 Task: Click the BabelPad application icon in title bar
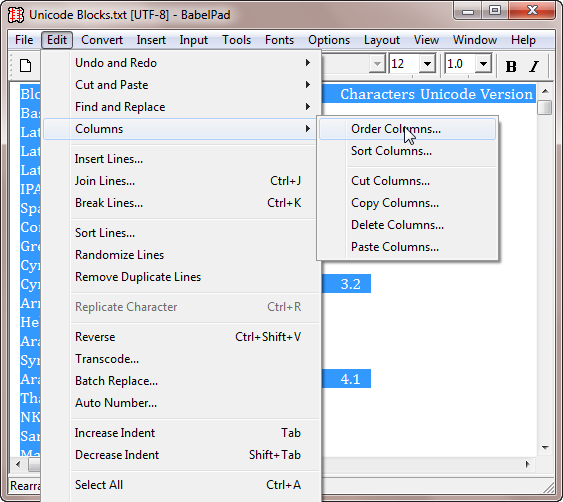tap(16, 15)
